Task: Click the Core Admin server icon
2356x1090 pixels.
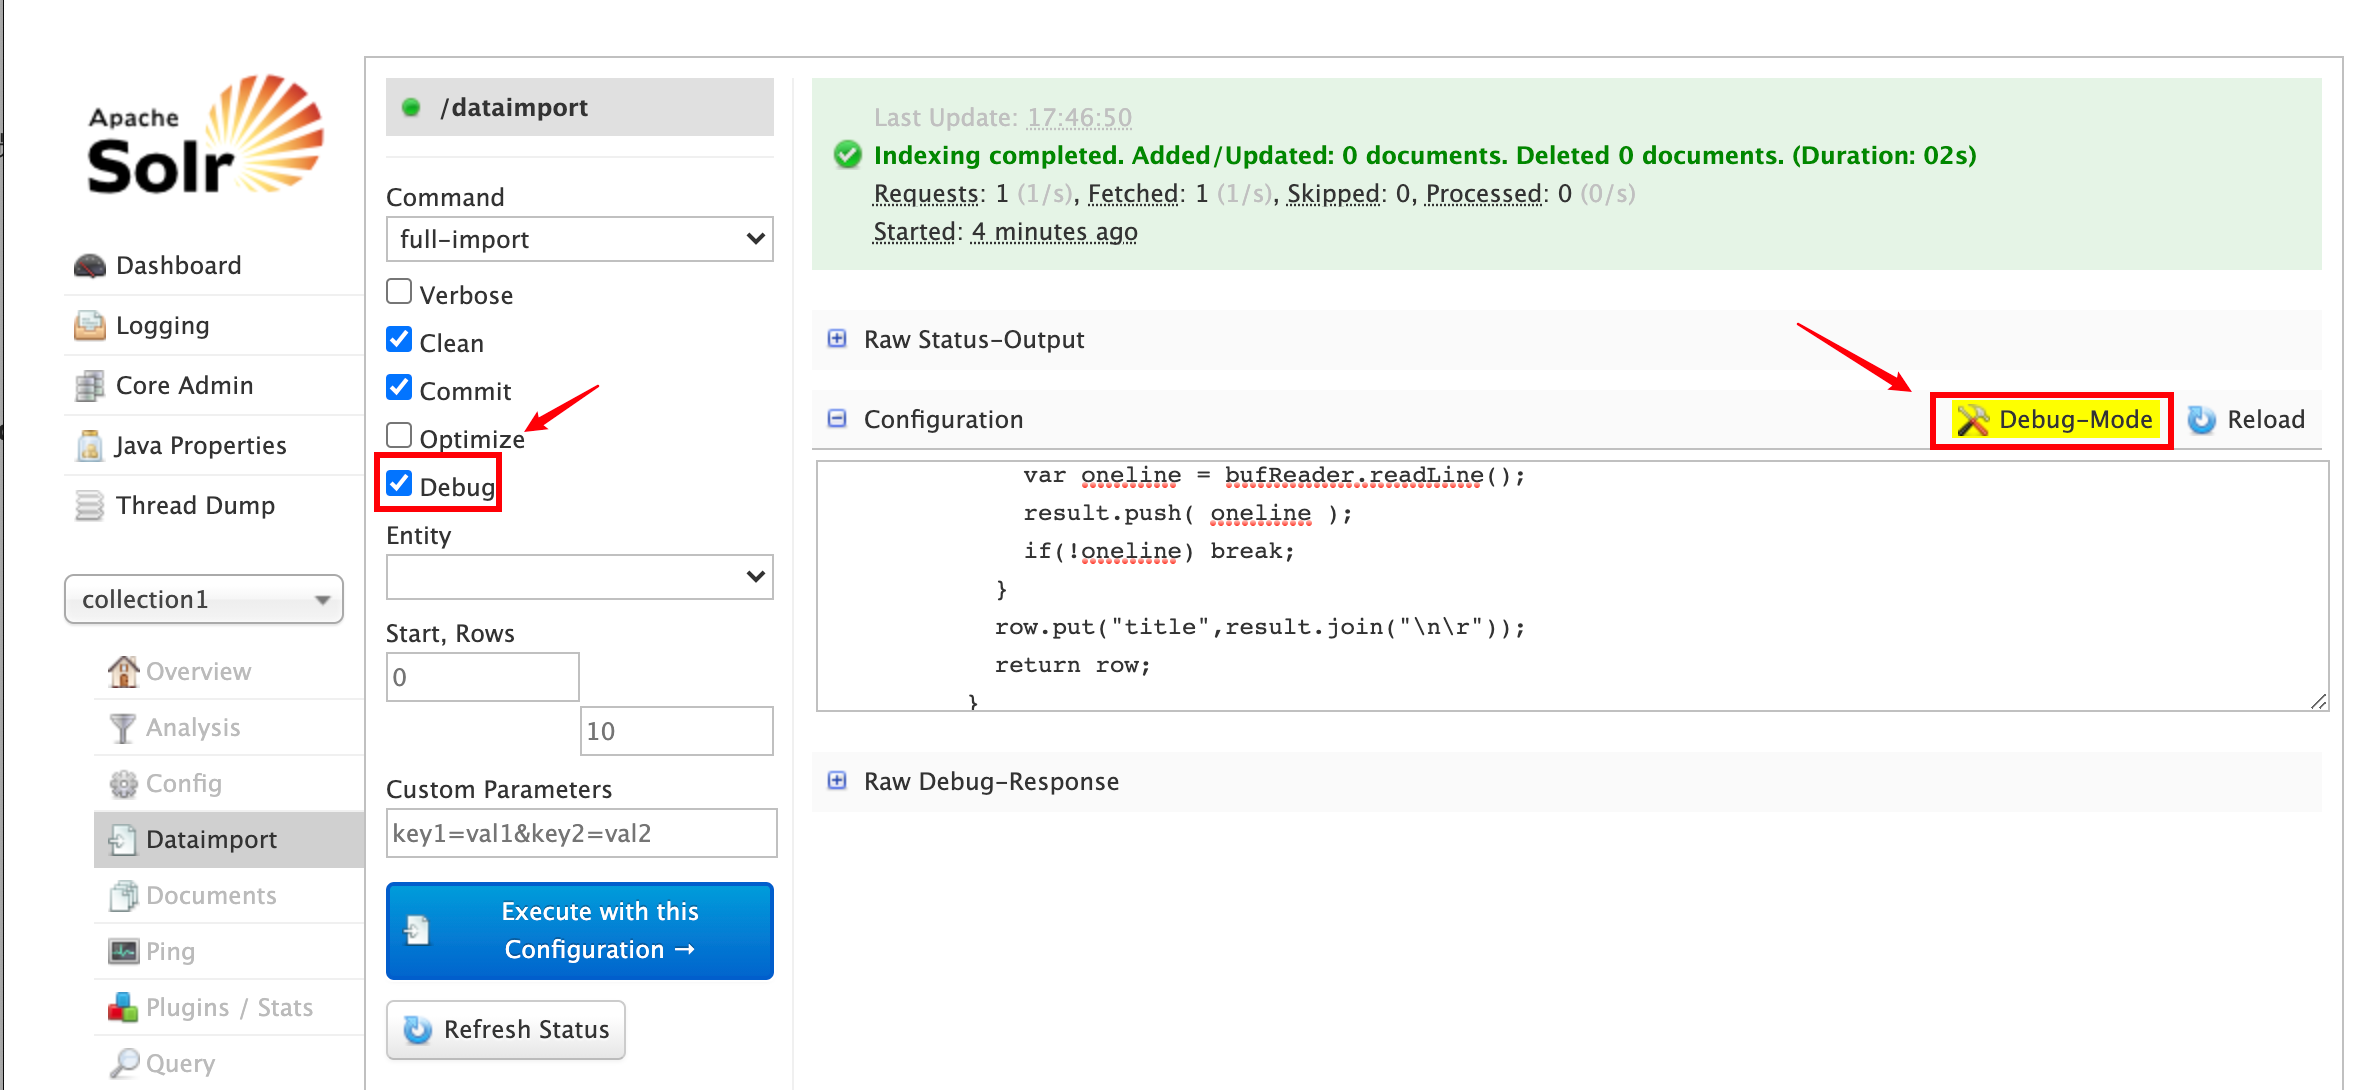Action: point(90,386)
